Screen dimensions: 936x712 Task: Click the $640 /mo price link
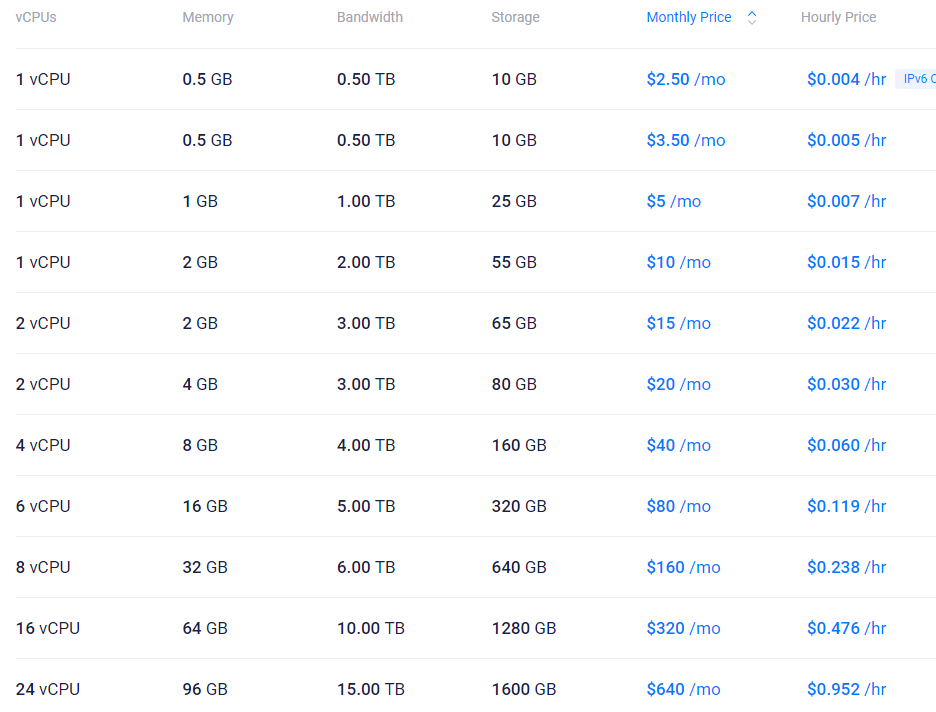683,689
